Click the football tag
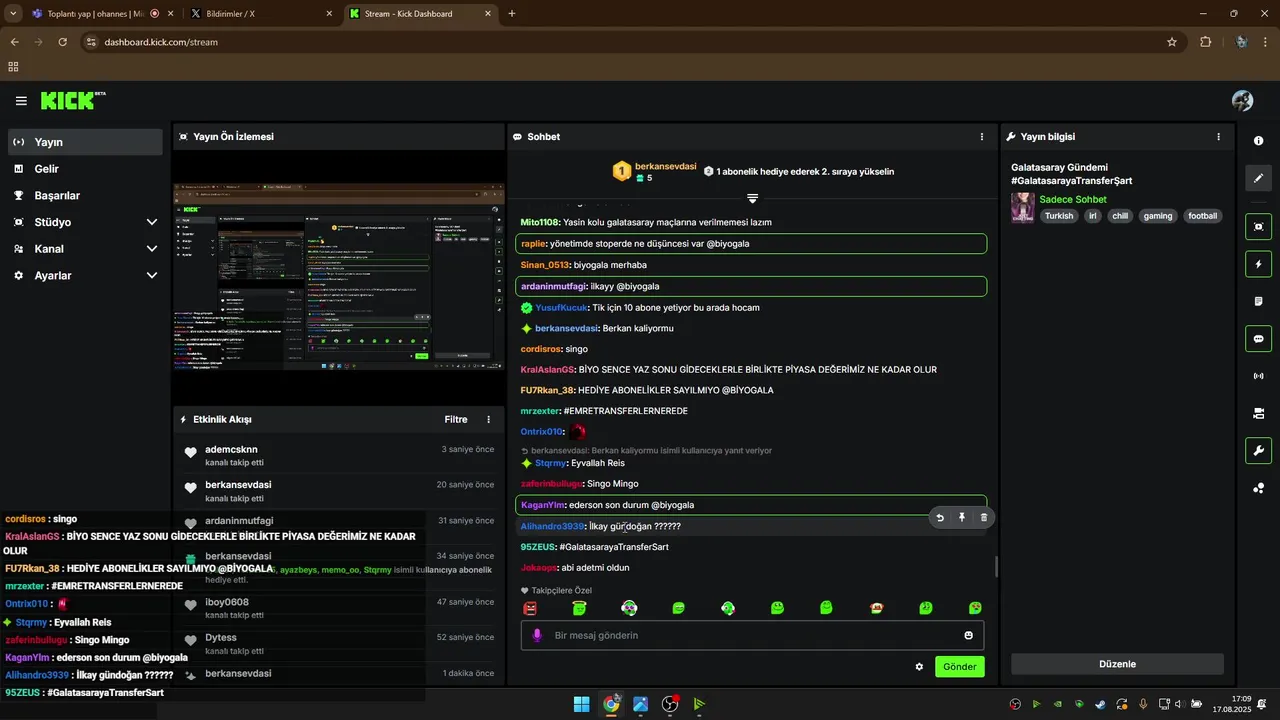The height and width of the screenshot is (720, 1280). tap(1203, 216)
